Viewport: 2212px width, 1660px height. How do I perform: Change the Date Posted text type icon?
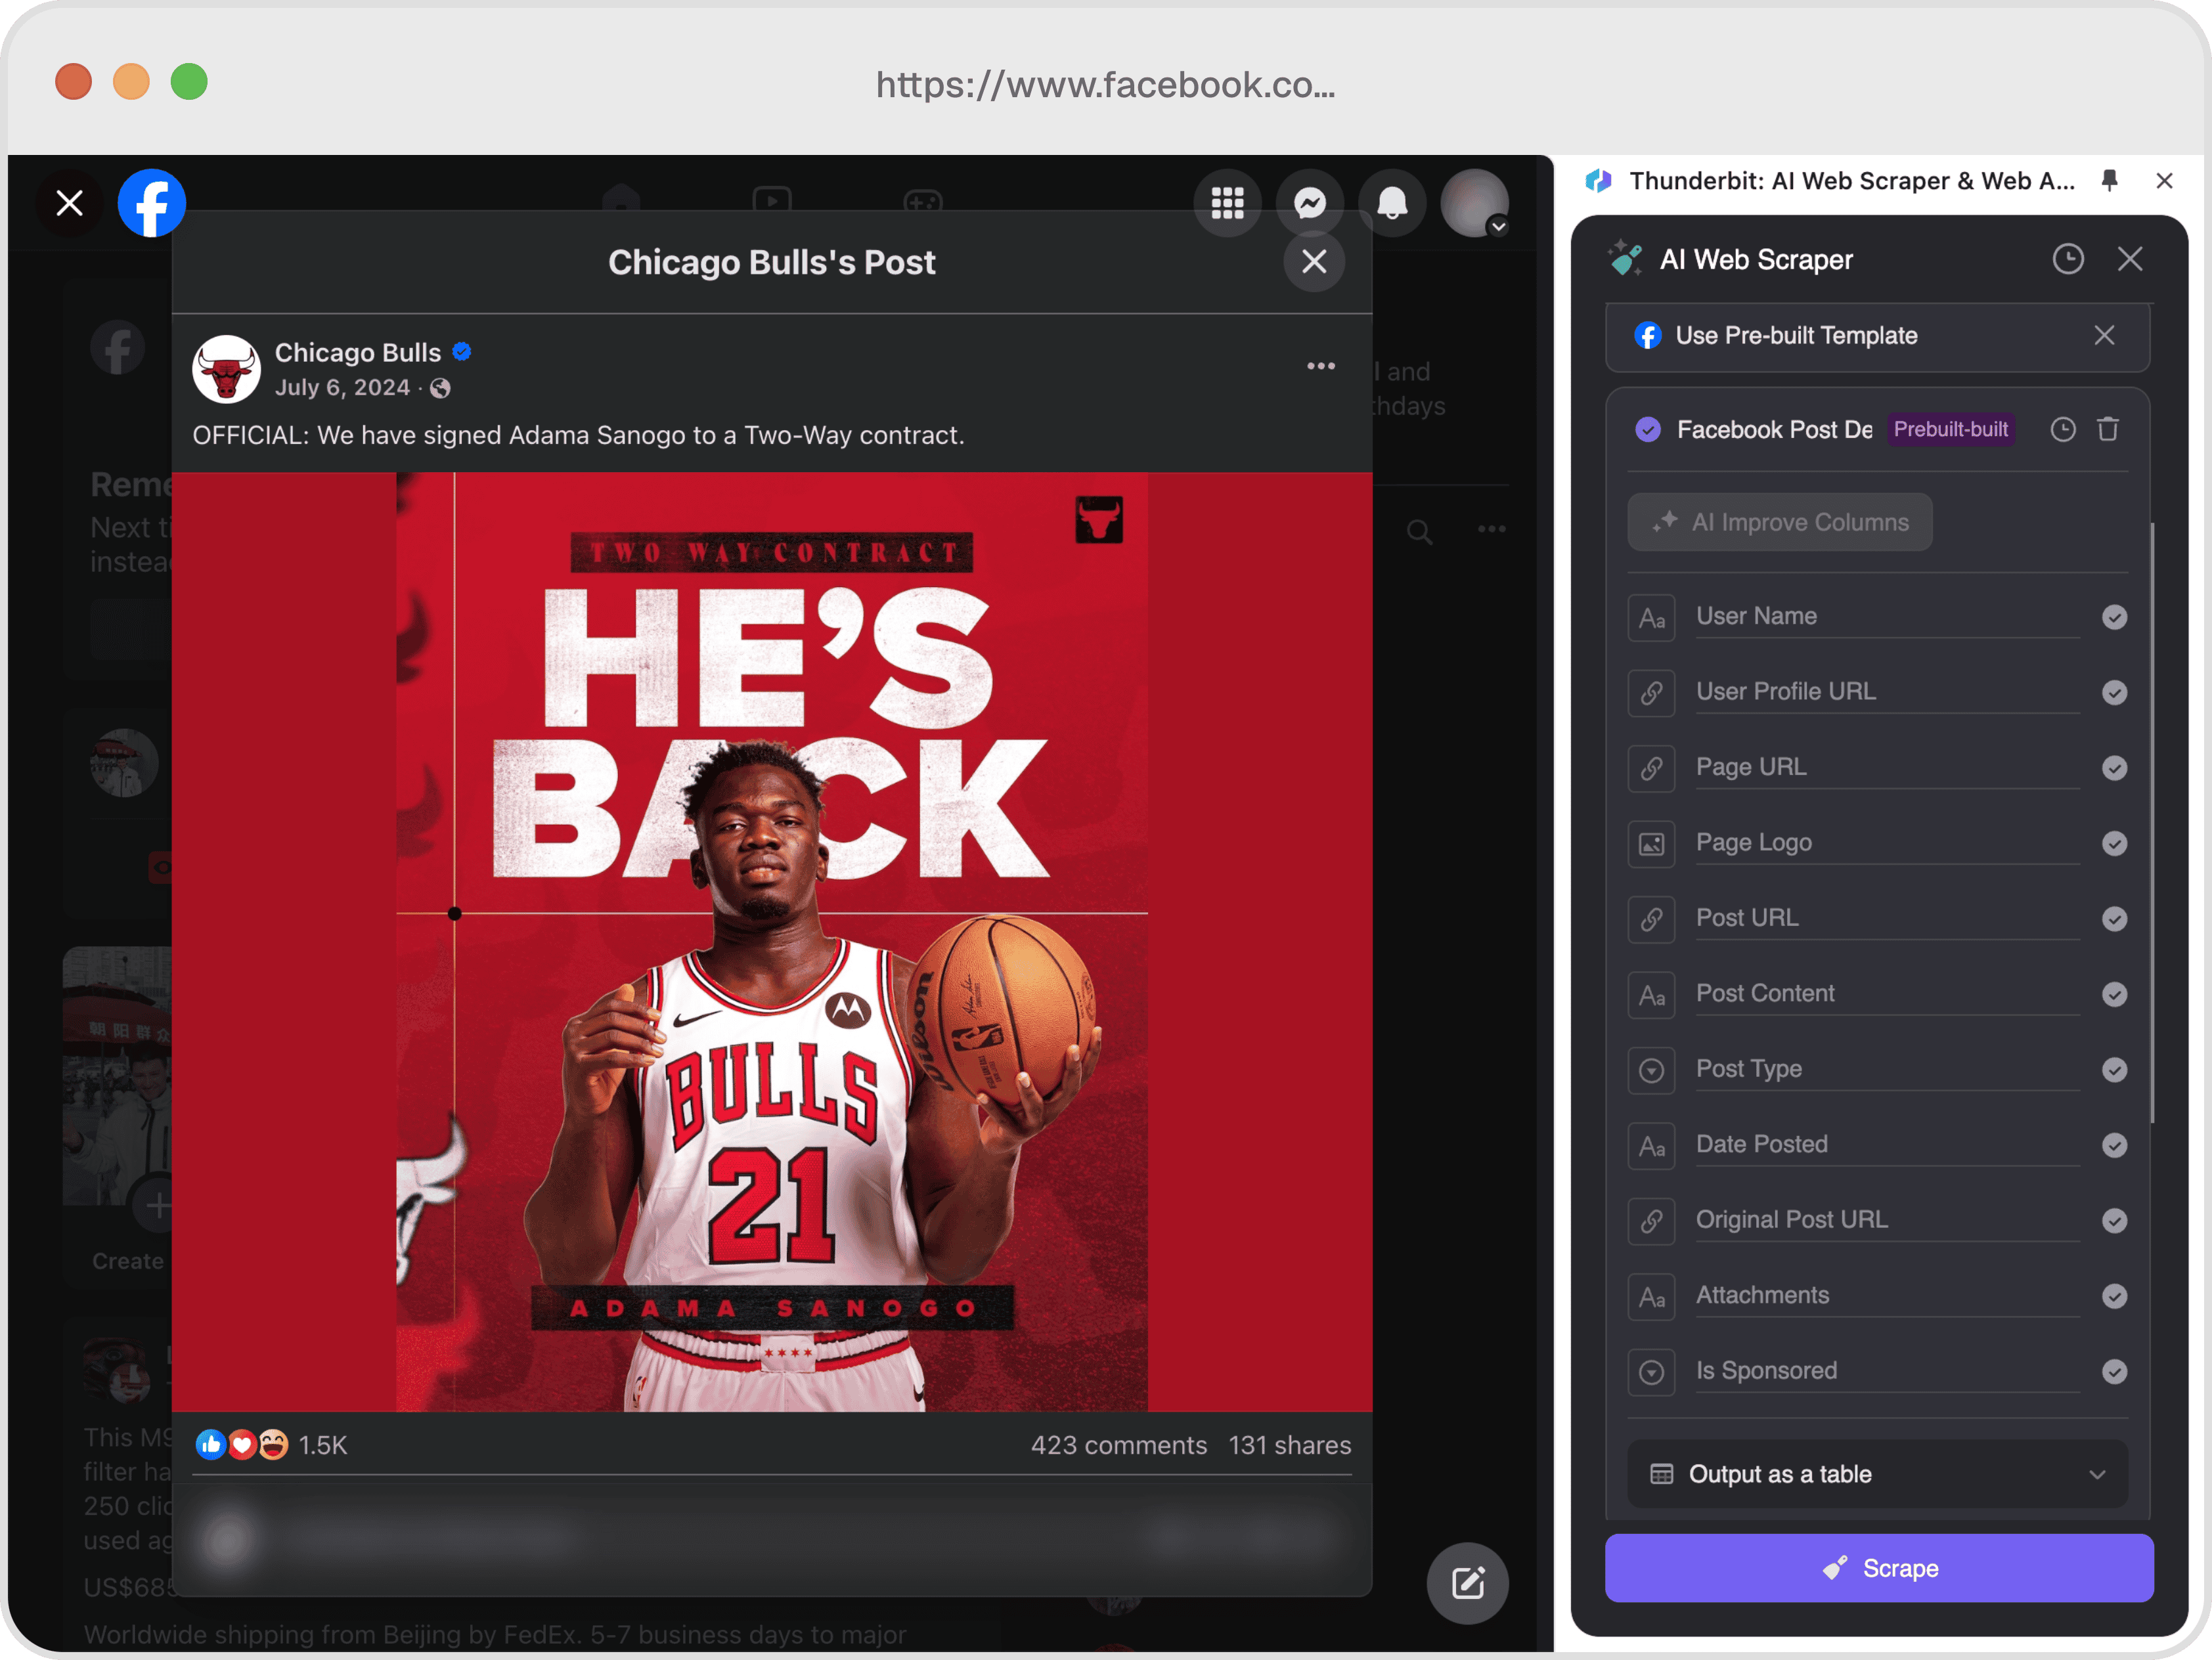tap(1652, 1146)
